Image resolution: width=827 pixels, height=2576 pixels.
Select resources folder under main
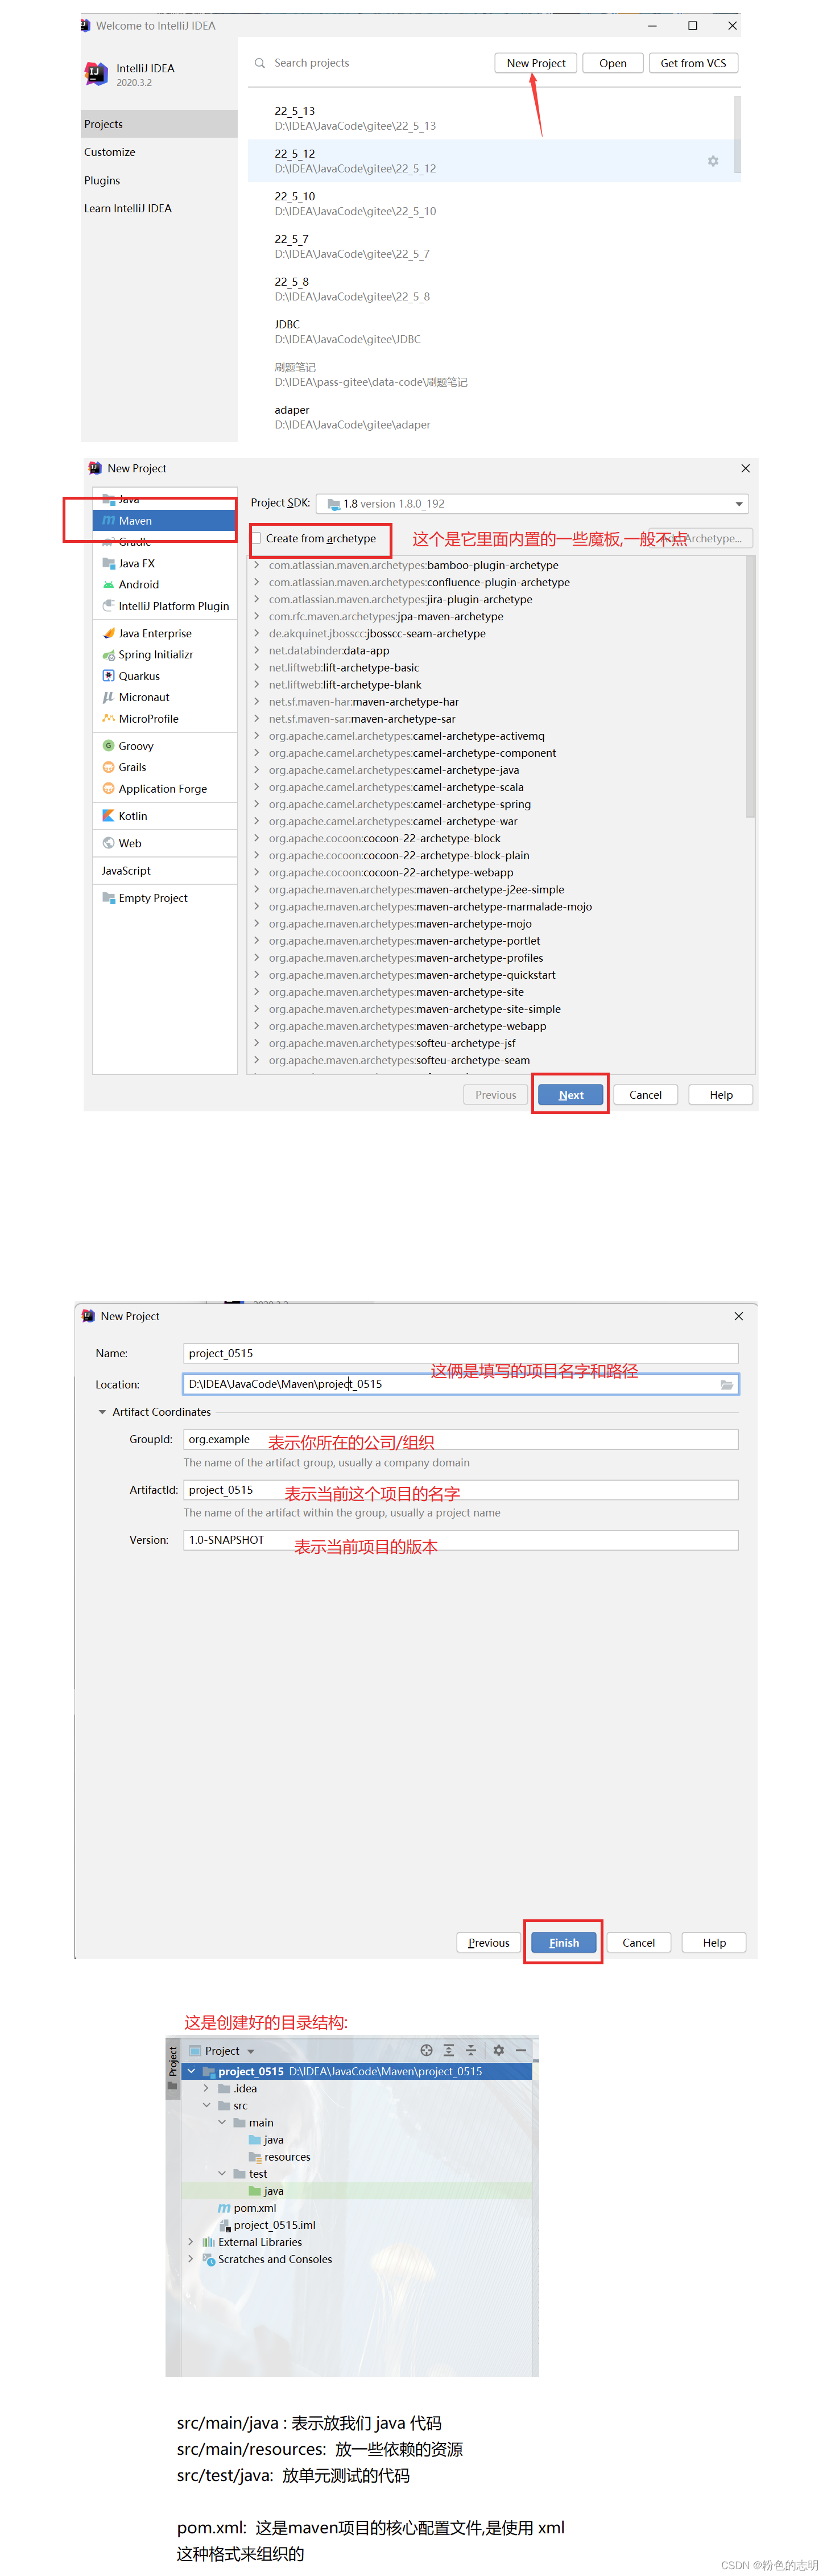click(x=279, y=2157)
